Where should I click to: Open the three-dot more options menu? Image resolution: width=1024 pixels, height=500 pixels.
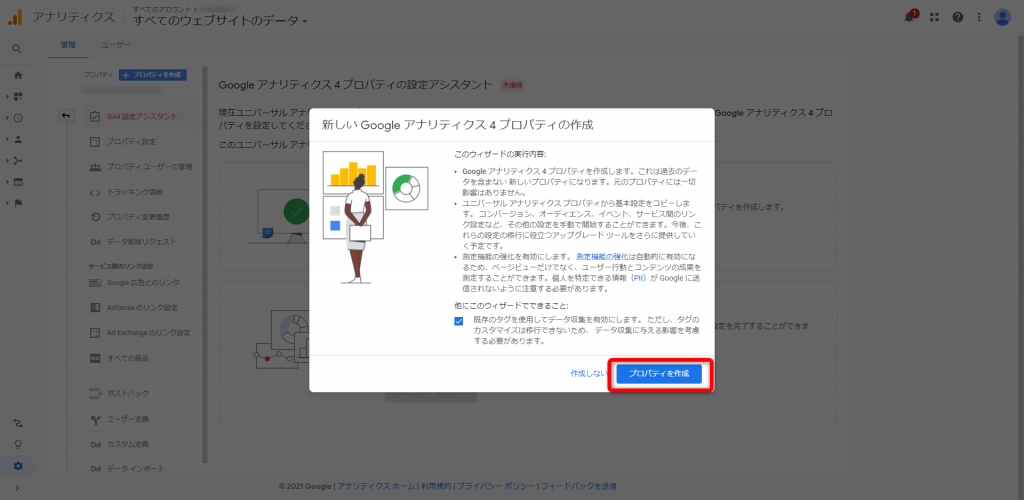point(978,18)
